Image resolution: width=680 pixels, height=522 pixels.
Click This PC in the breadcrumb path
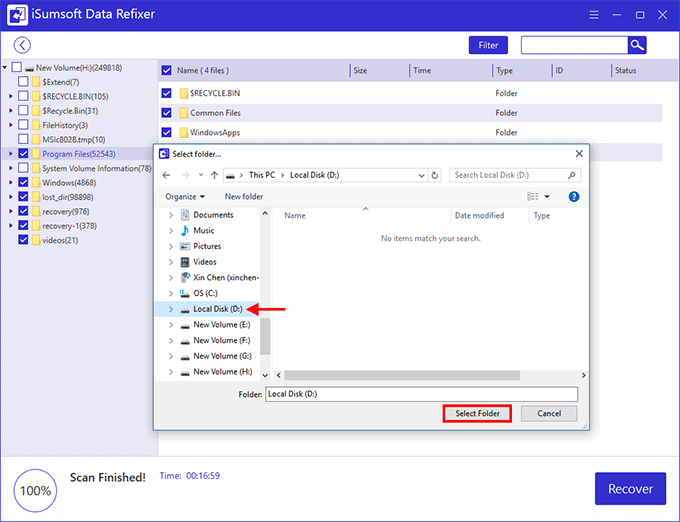point(262,175)
